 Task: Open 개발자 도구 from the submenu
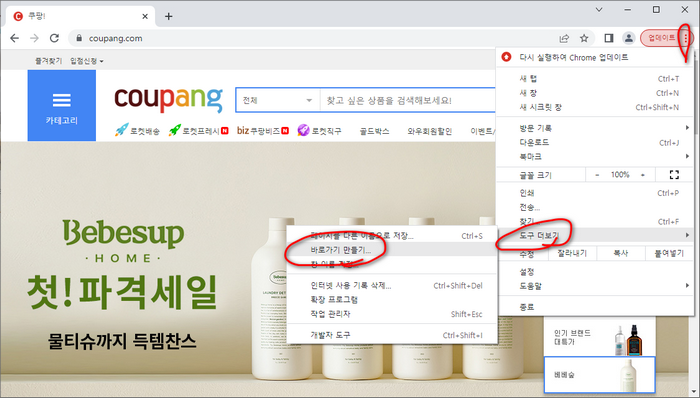392,335
